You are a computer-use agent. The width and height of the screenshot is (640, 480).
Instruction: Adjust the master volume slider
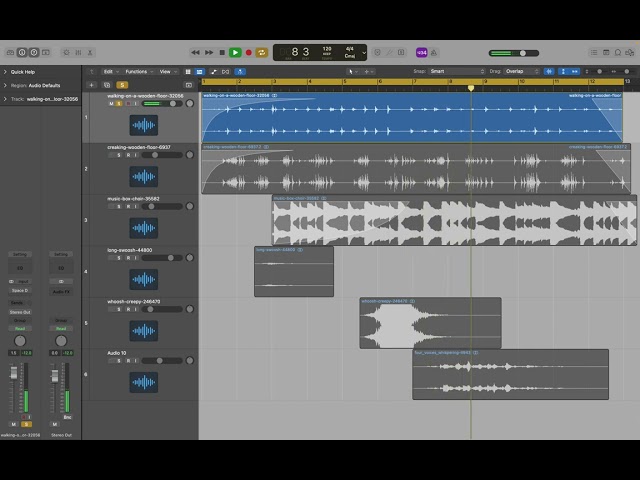point(514,53)
